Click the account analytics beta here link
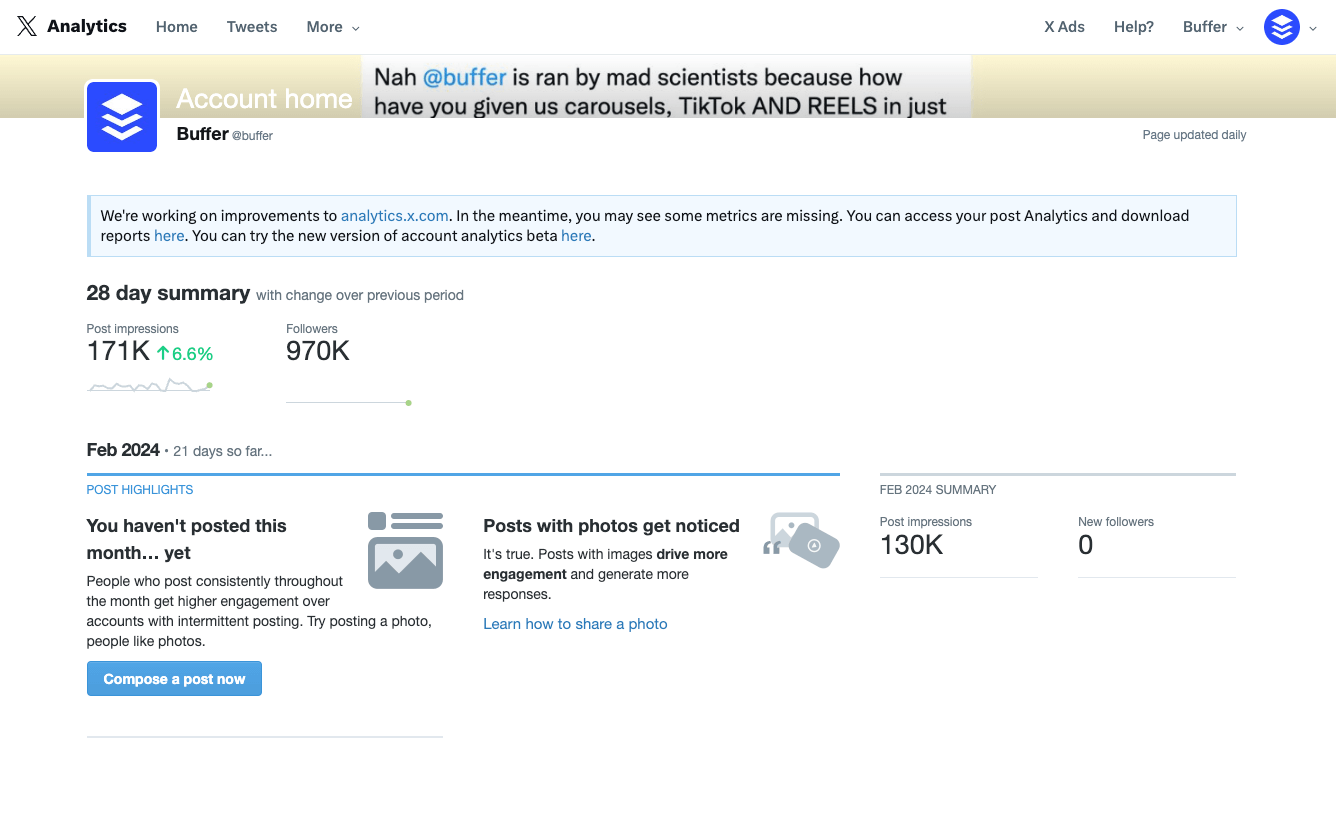Screen dimensions: 1336x813 [576, 236]
